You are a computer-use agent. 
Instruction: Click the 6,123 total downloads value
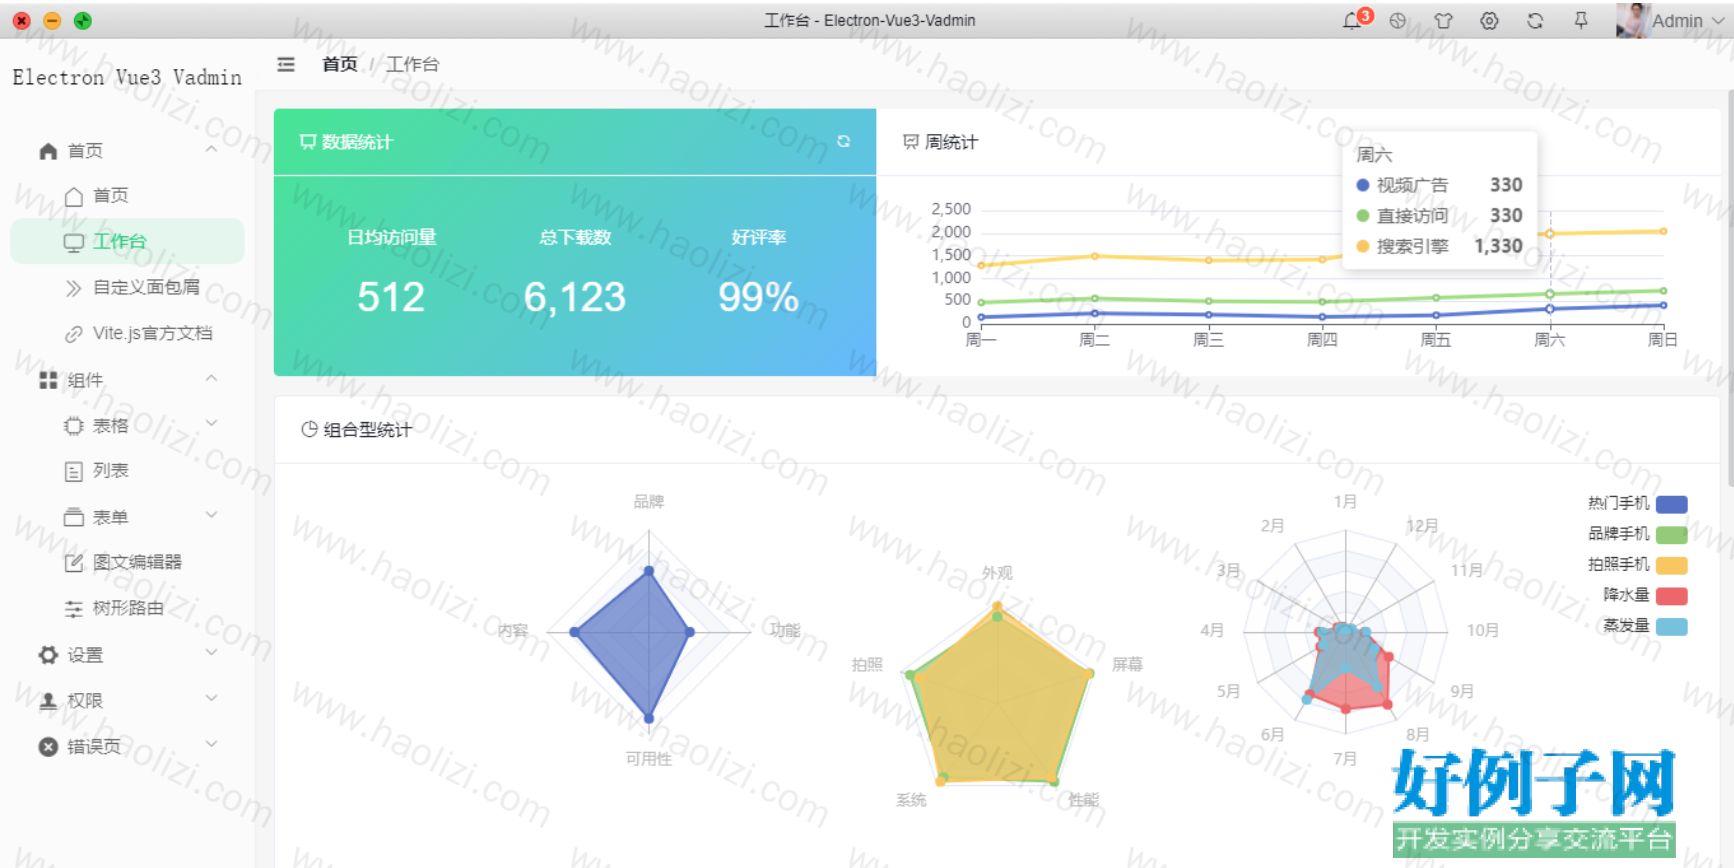point(575,297)
